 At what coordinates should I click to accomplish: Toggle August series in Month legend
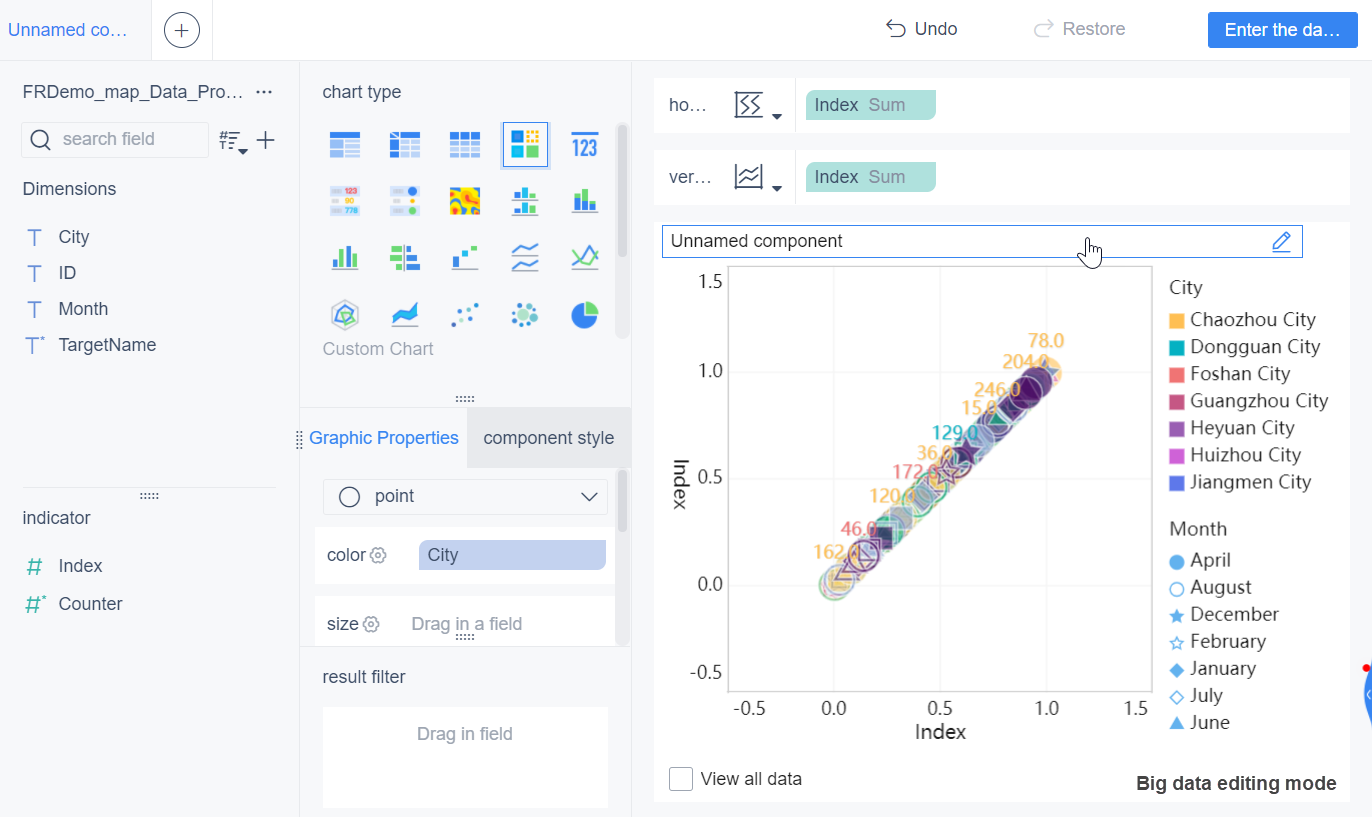[x=1210, y=587]
